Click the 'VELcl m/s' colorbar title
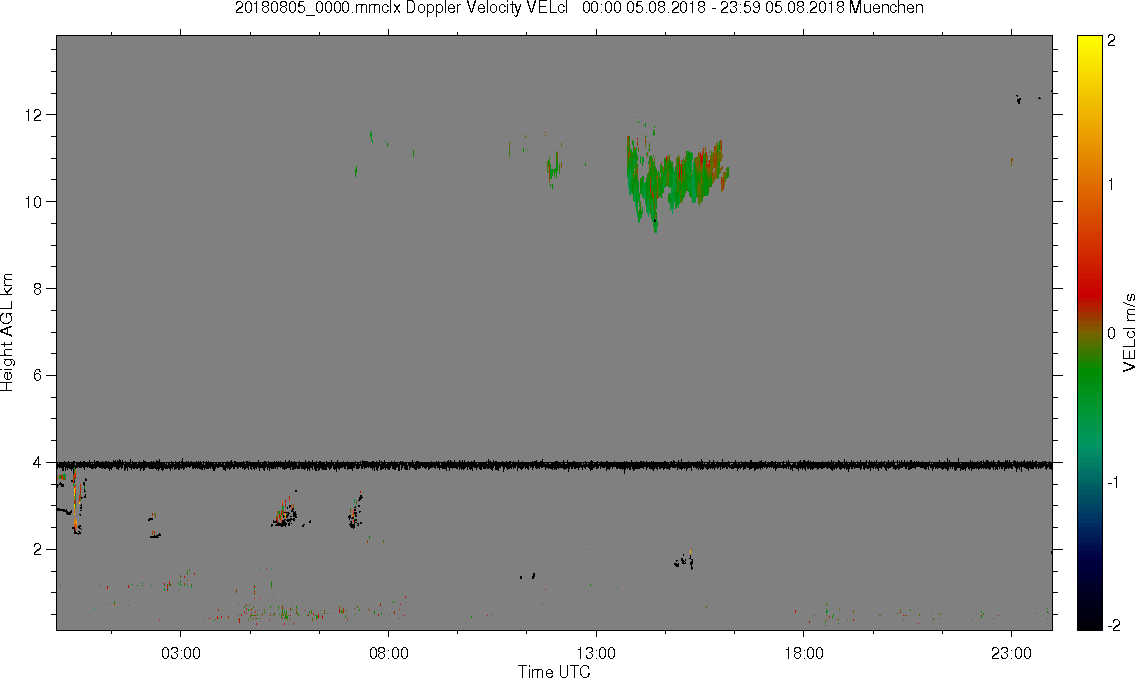1135x678 pixels. pos(1128,332)
